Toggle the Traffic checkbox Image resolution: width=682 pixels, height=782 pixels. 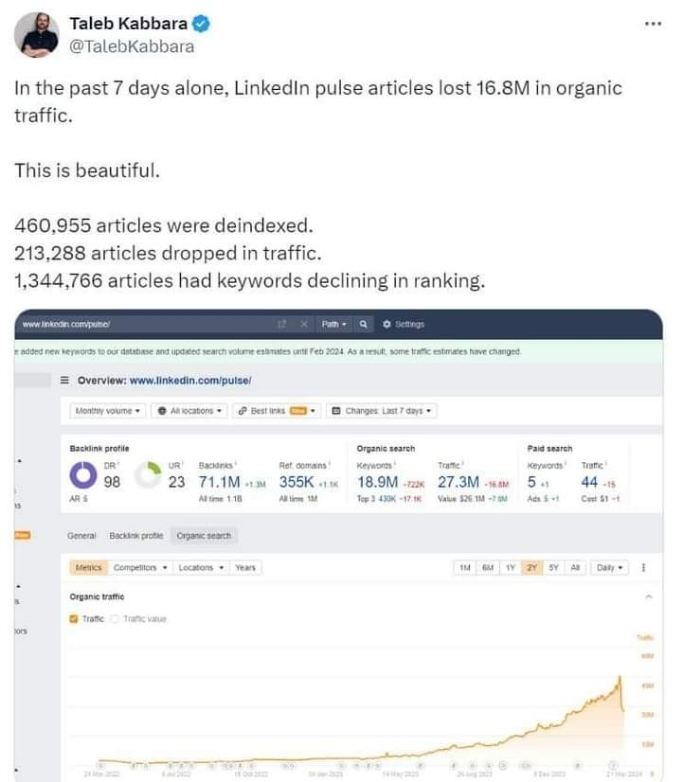pyautogui.click(x=74, y=619)
